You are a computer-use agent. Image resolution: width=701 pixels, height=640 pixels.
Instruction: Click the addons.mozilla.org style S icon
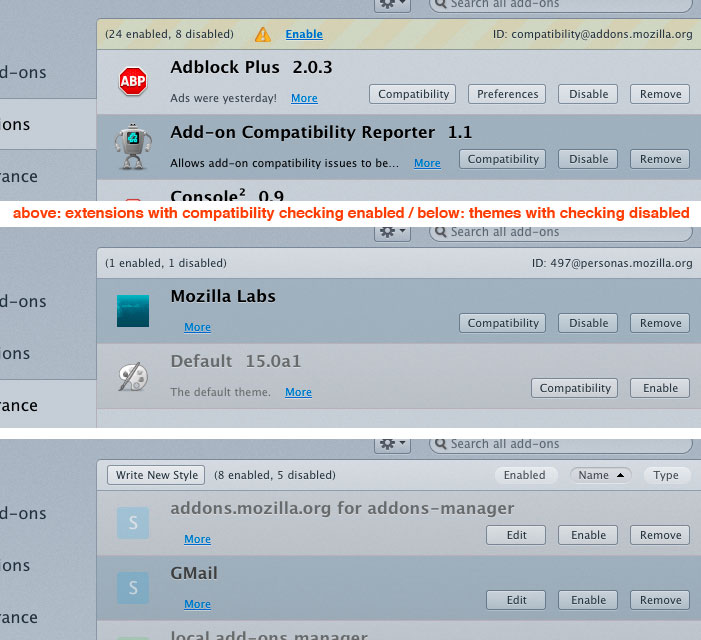(x=133, y=522)
